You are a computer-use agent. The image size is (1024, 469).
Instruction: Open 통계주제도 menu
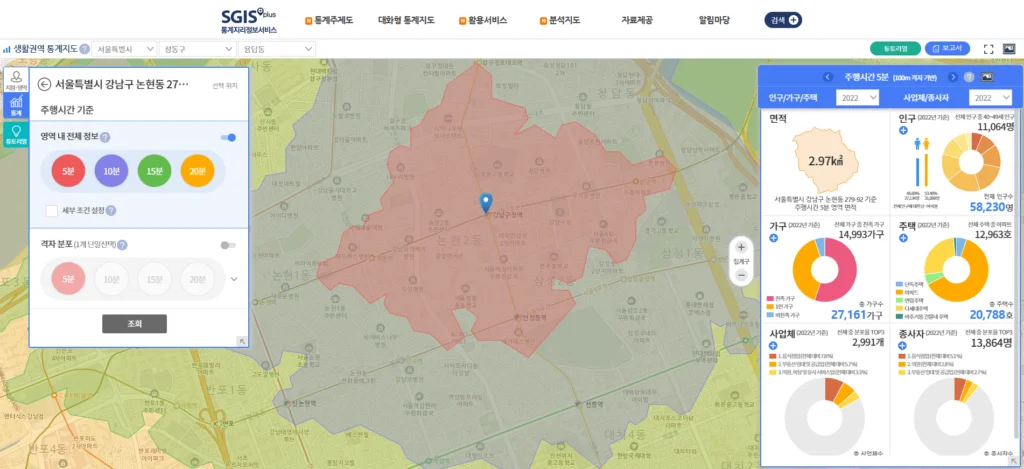(x=329, y=20)
